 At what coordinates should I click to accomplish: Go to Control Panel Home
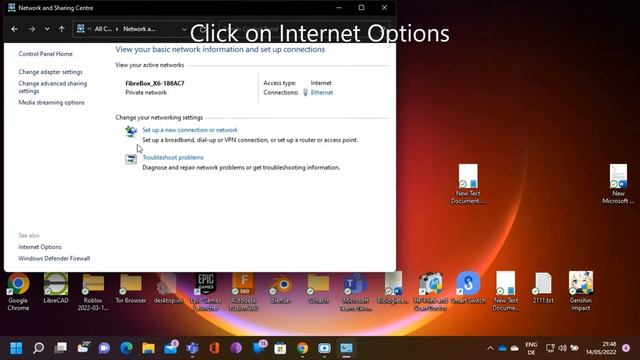[x=45, y=54]
